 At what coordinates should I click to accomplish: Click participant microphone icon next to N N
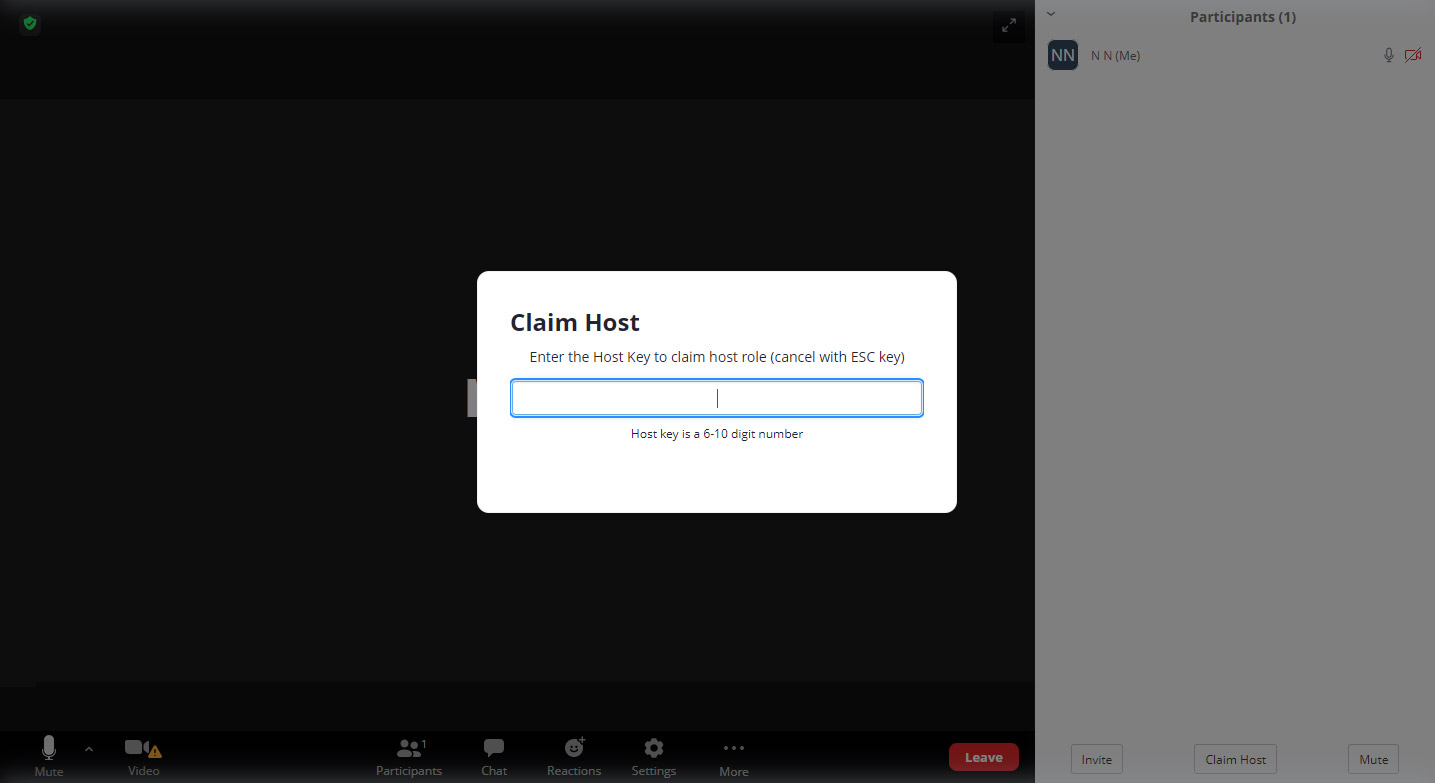1388,55
